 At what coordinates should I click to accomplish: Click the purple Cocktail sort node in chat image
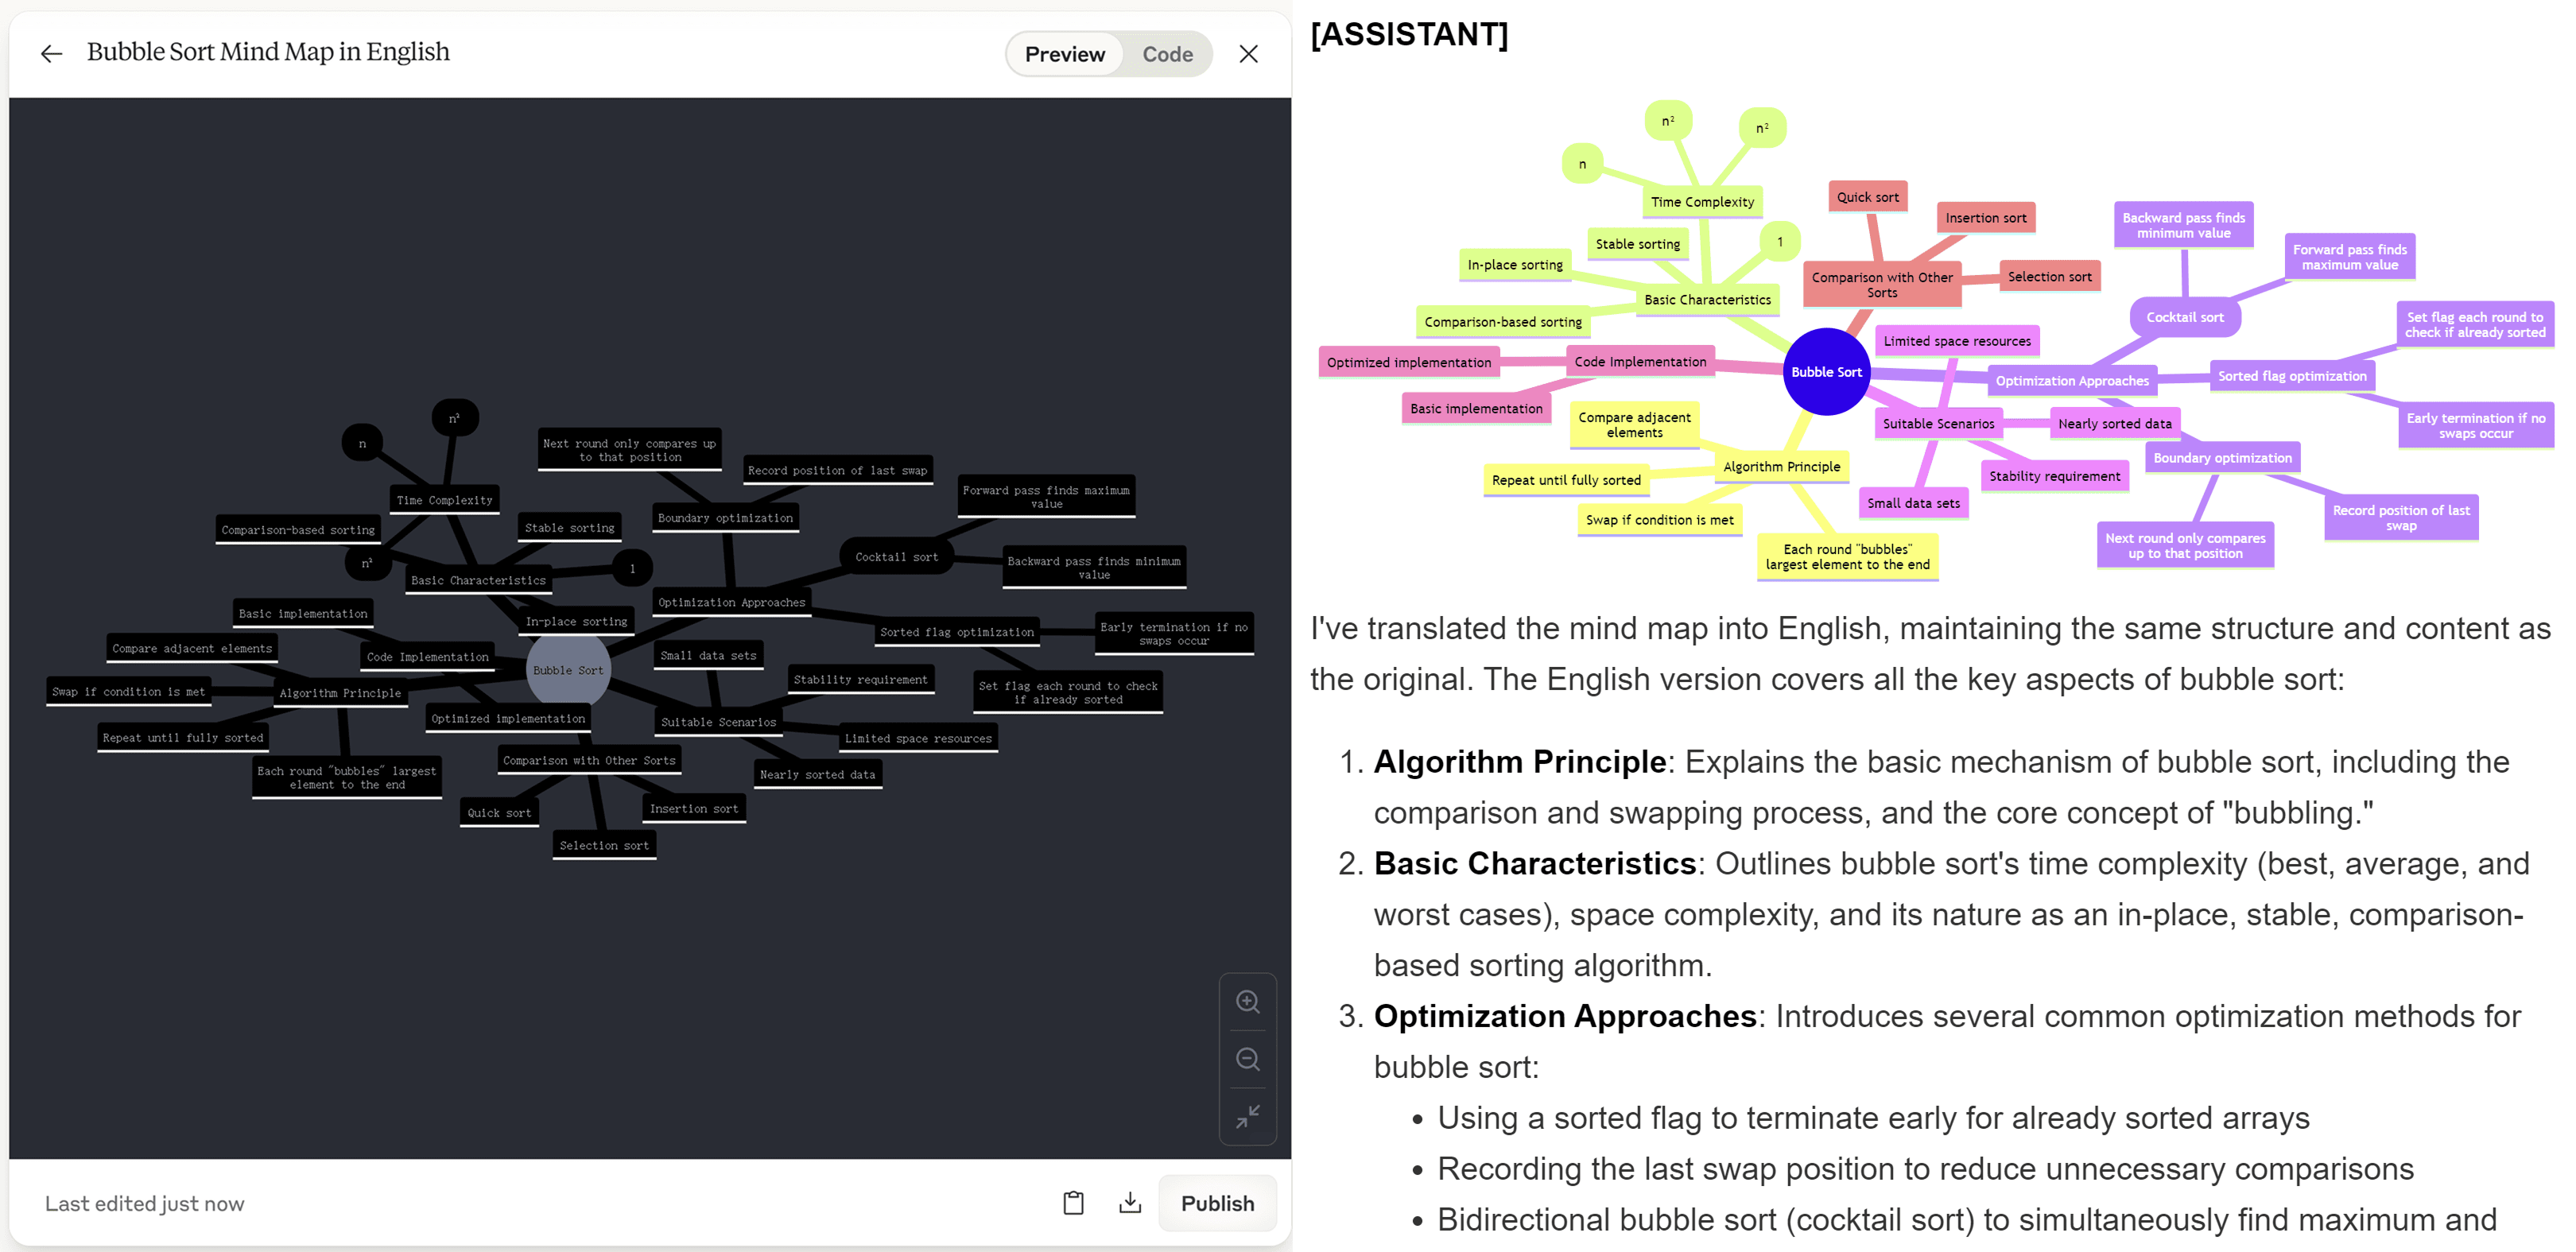pyautogui.click(x=2185, y=317)
